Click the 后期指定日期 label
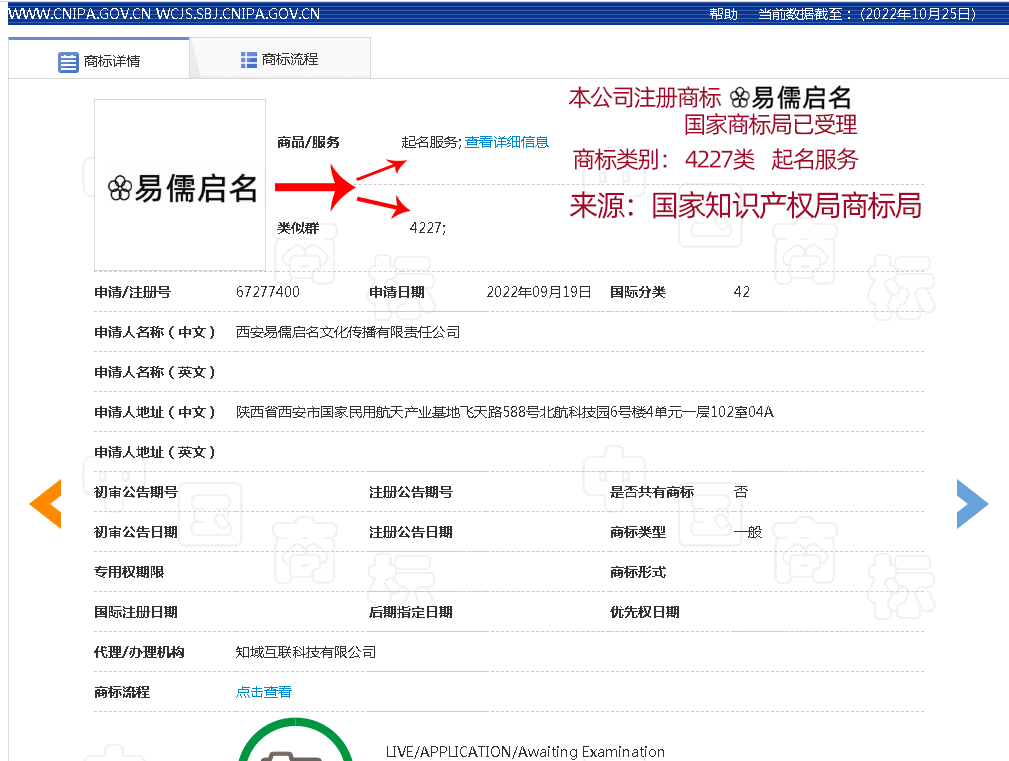Image resolution: width=1009 pixels, height=761 pixels. (x=411, y=612)
